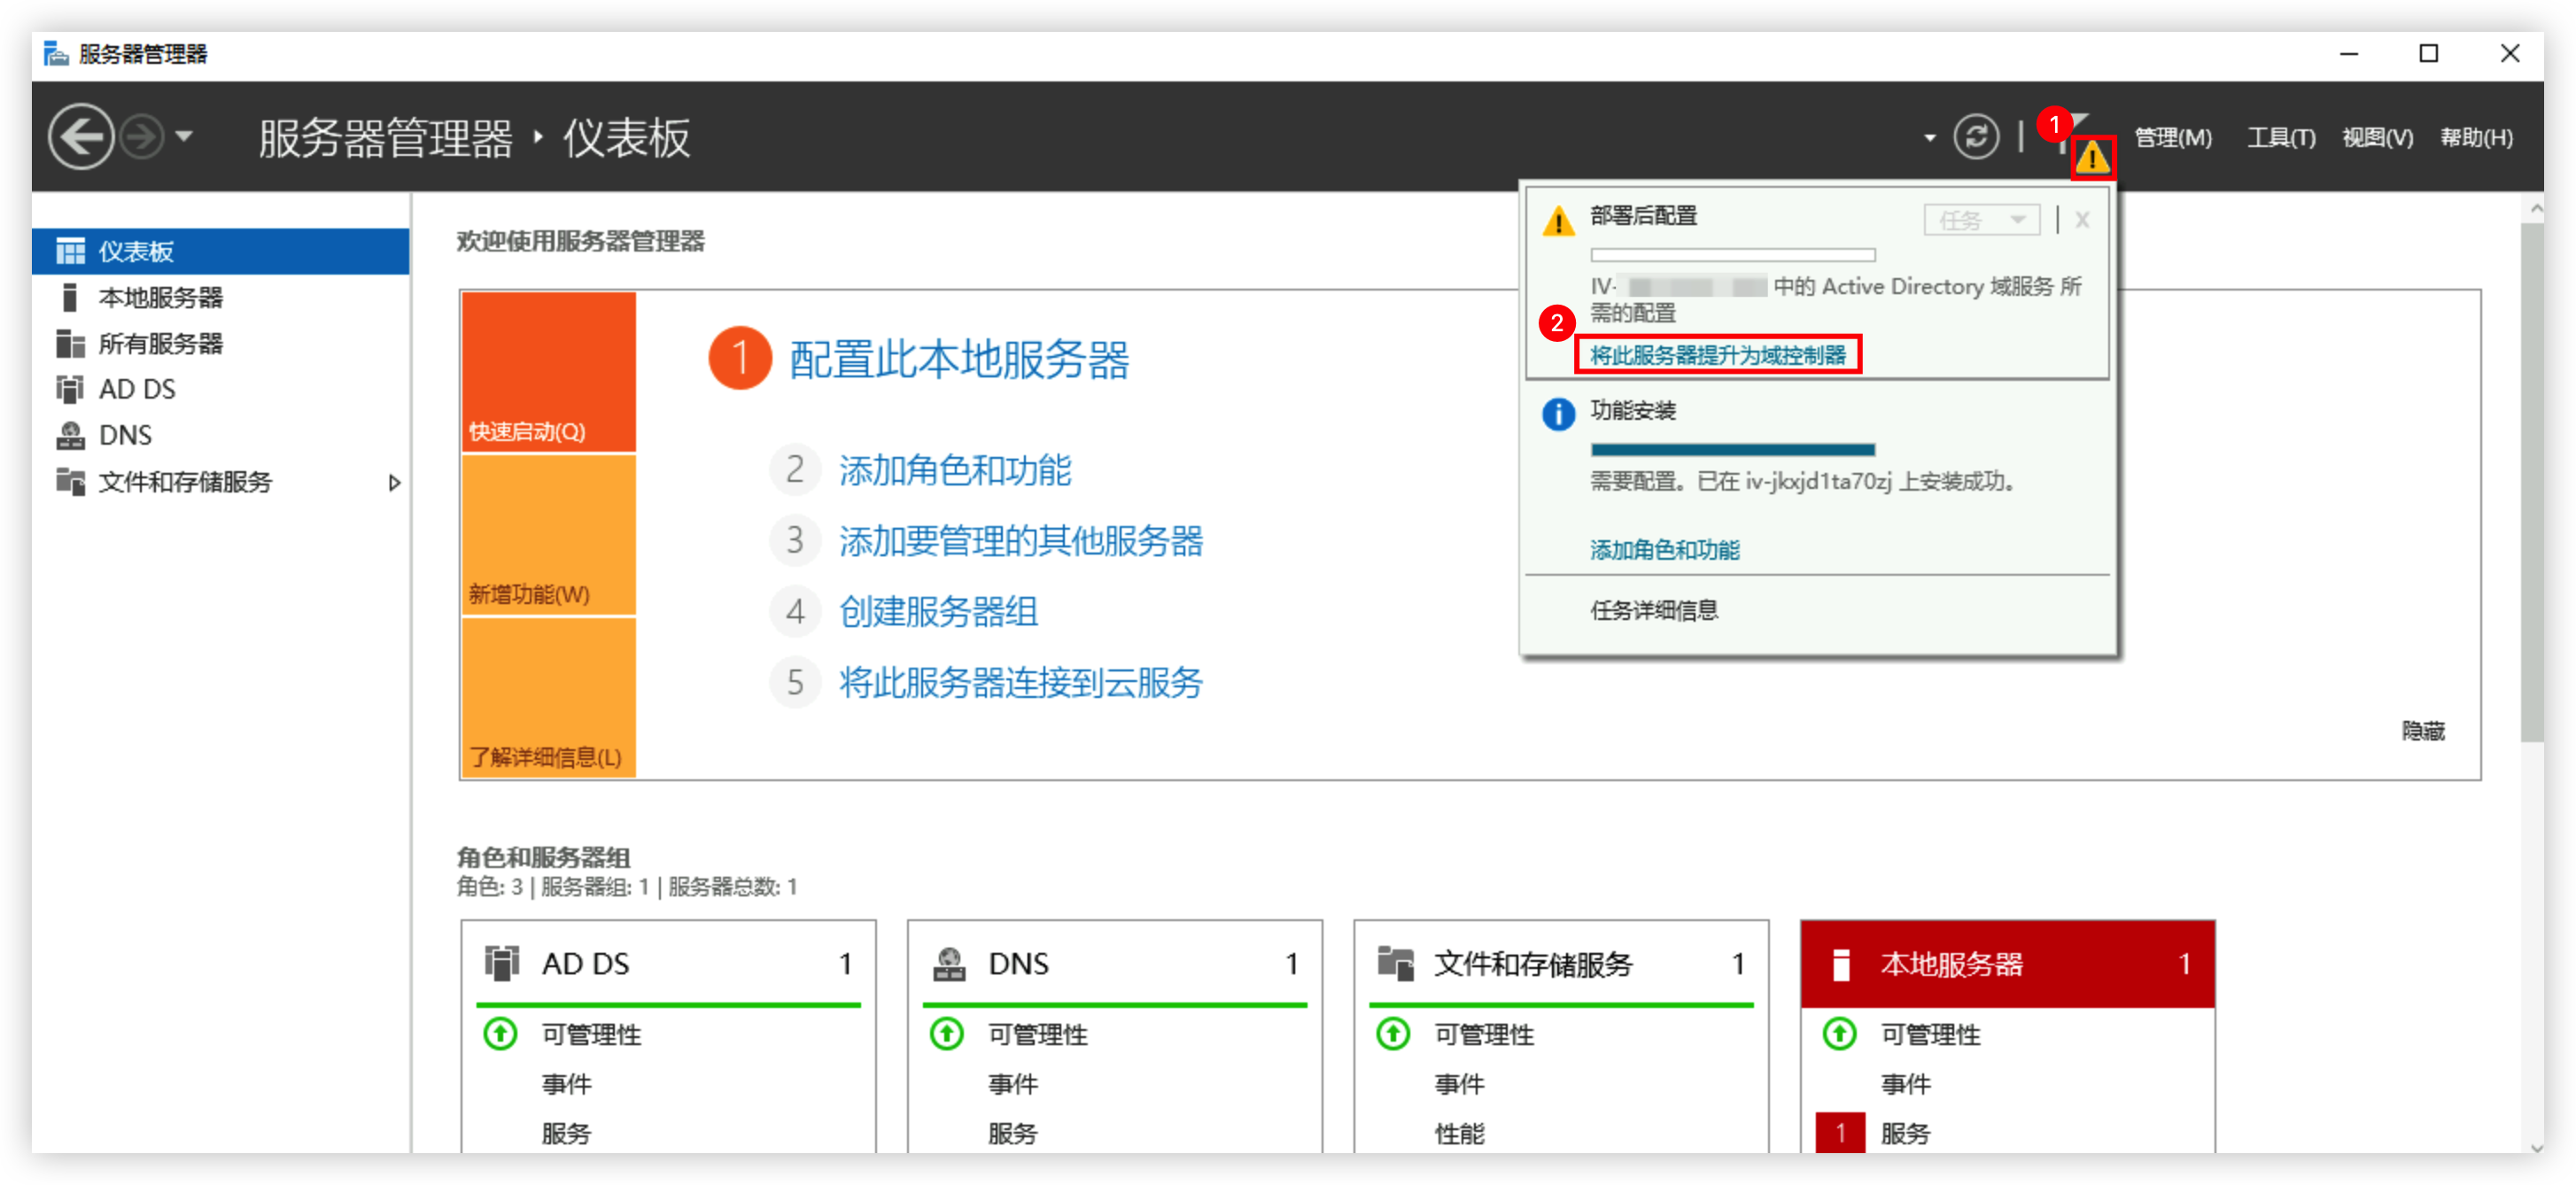Click manageability green arrow in DNS tile
This screenshot has height=1185, width=2576.
point(946,1033)
